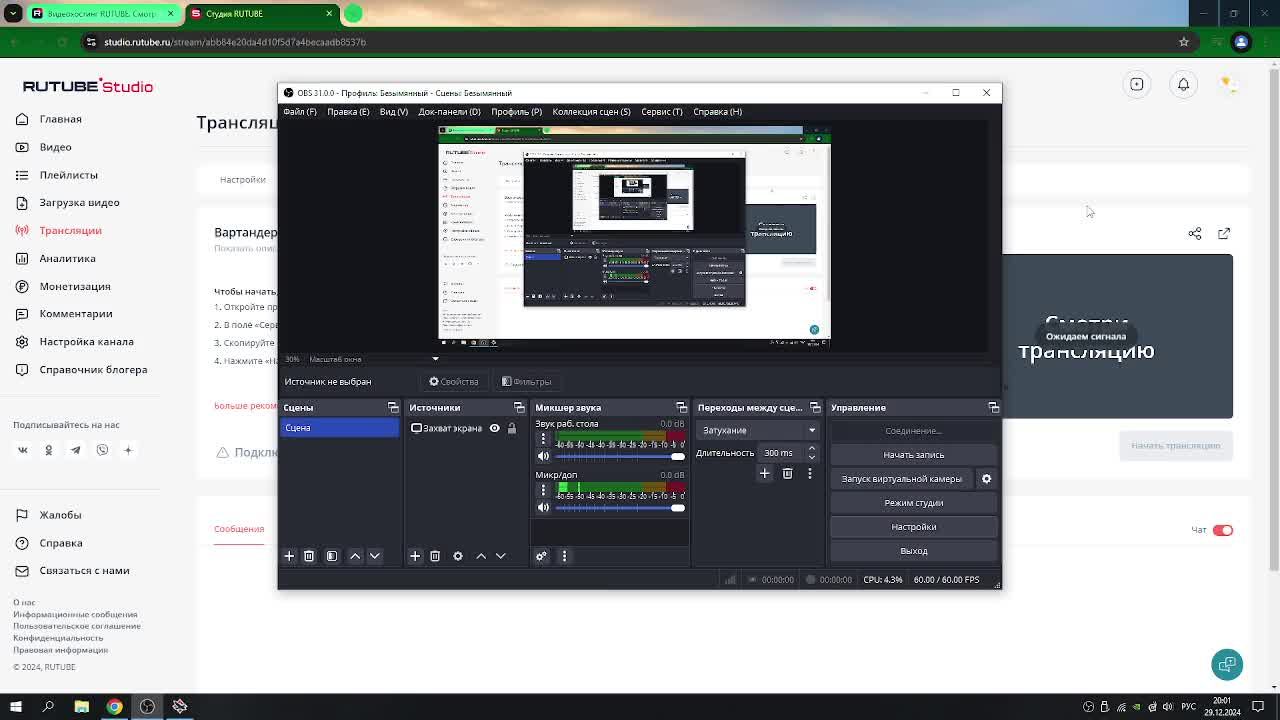Undock the Сцены panel

click(393, 408)
